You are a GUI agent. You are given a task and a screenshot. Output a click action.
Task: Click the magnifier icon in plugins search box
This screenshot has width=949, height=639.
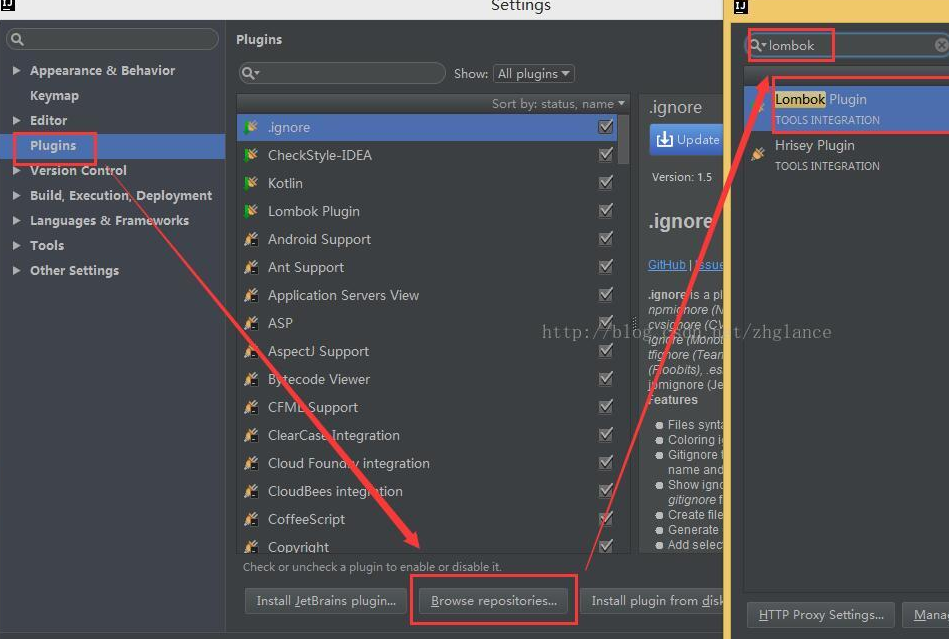(249, 73)
